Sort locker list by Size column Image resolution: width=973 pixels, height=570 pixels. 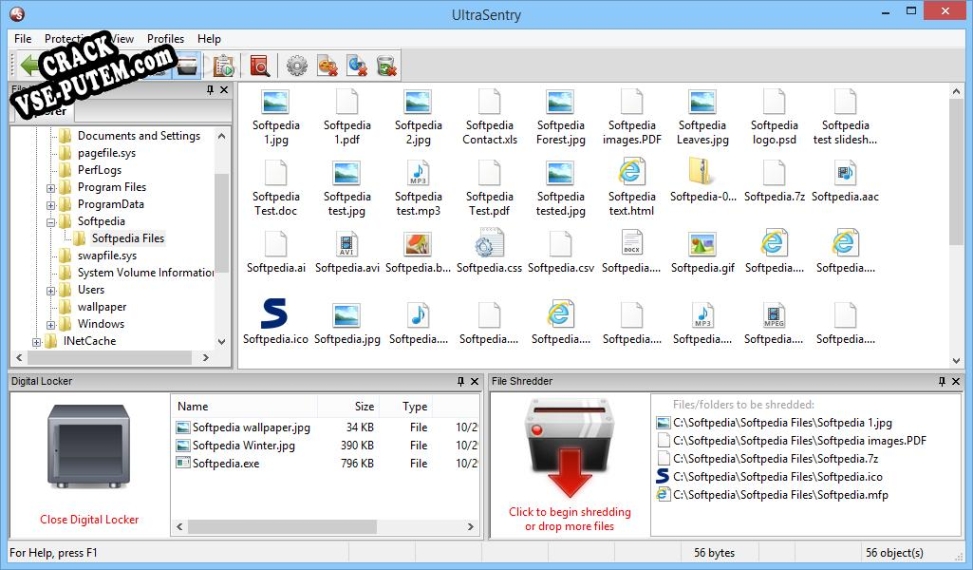click(x=348, y=407)
